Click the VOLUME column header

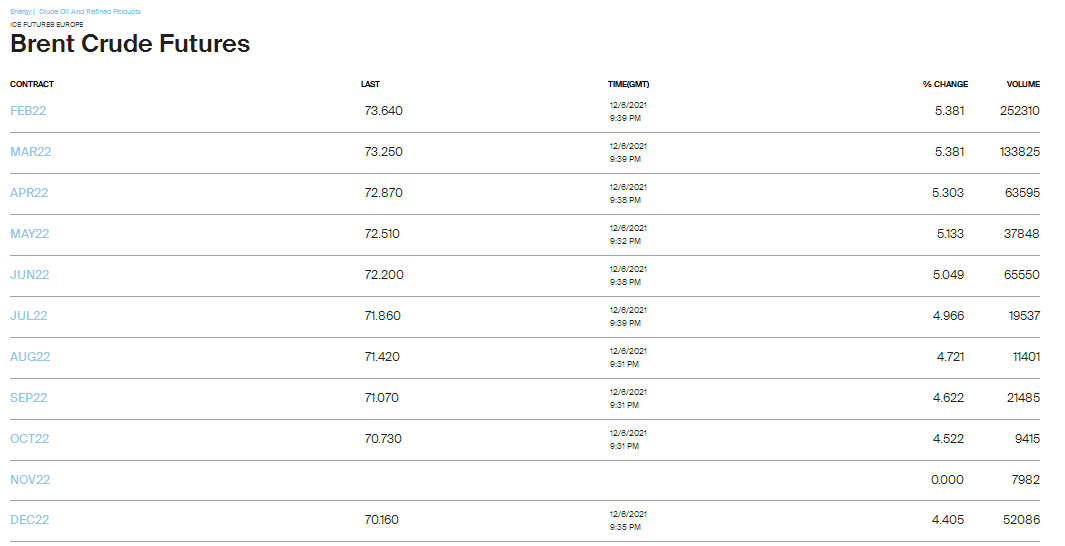tap(1024, 84)
